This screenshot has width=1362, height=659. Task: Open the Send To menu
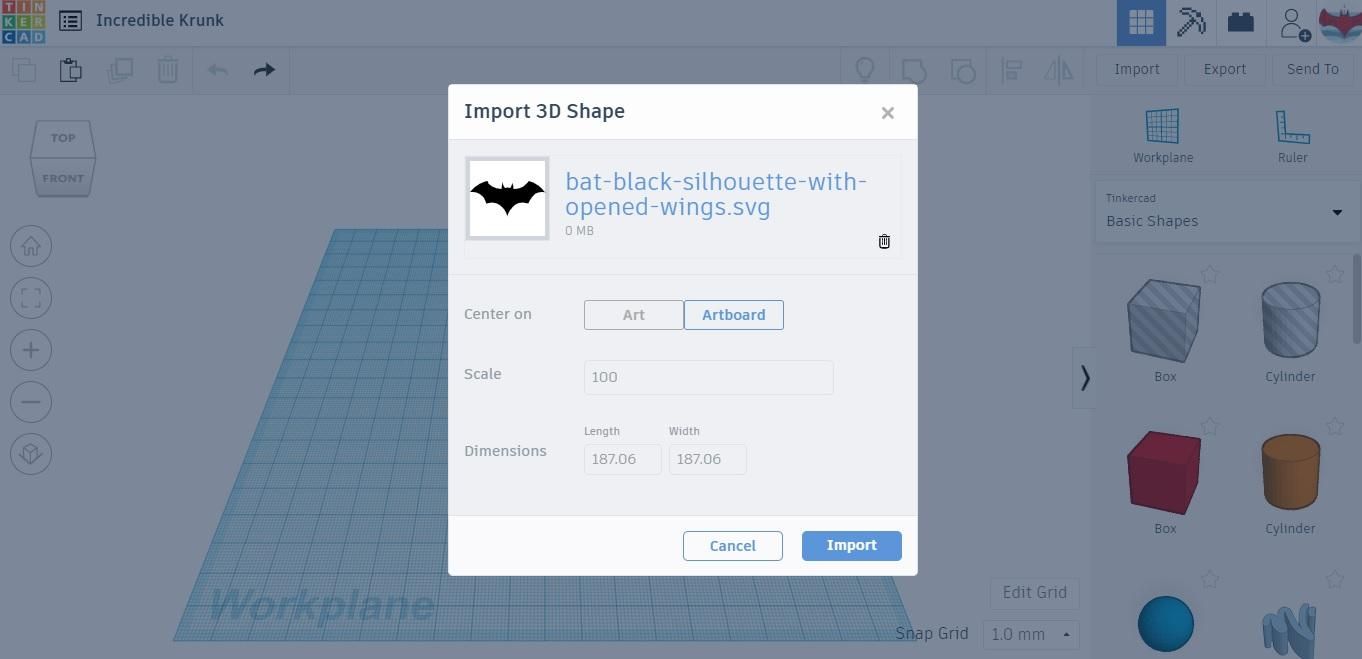[1312, 69]
